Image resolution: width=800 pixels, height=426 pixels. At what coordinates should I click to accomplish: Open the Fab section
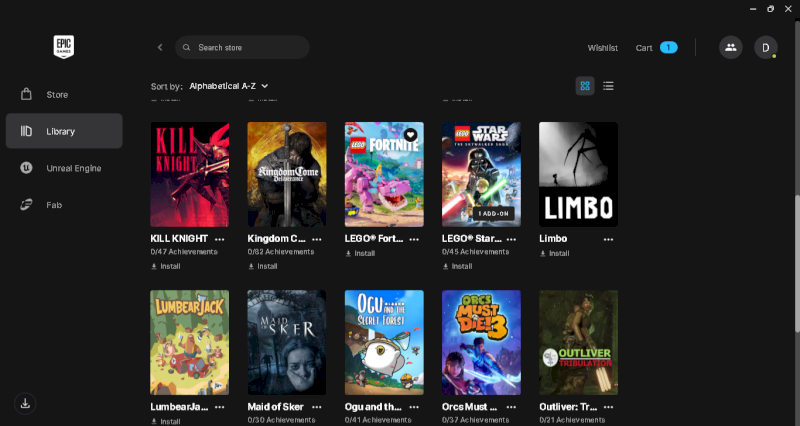click(64, 205)
